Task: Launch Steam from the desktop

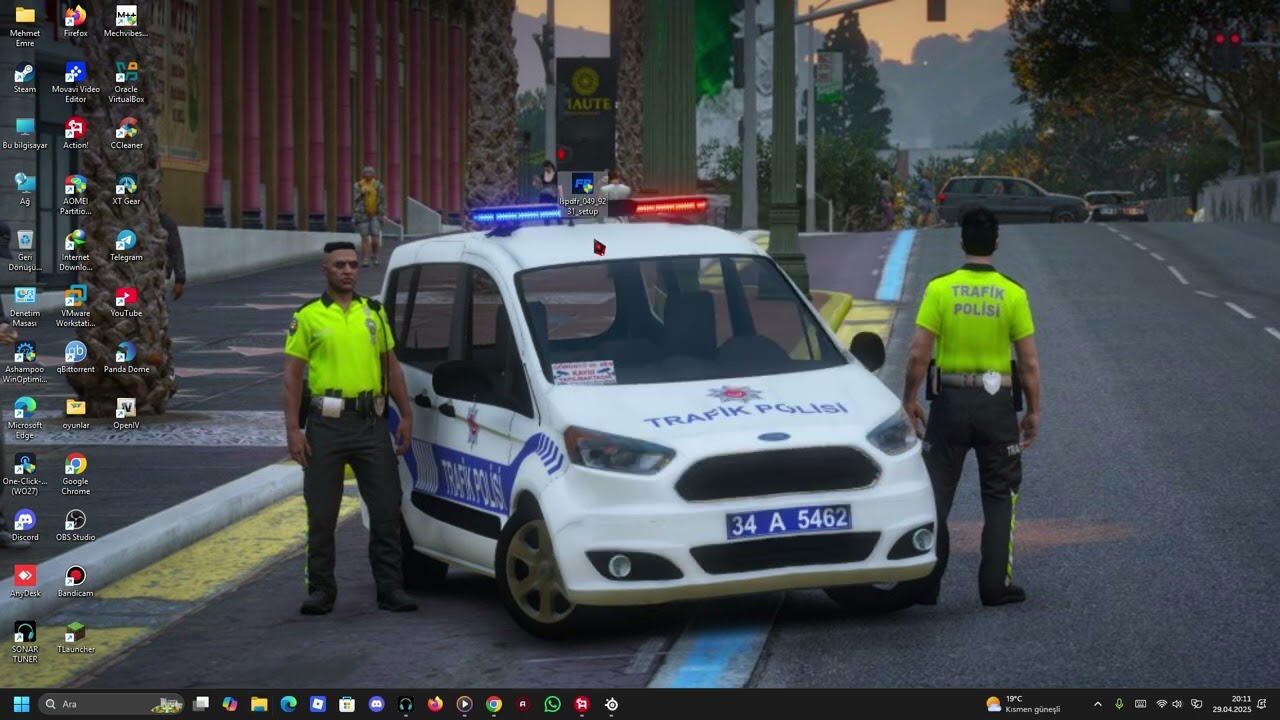Action: click(x=25, y=78)
